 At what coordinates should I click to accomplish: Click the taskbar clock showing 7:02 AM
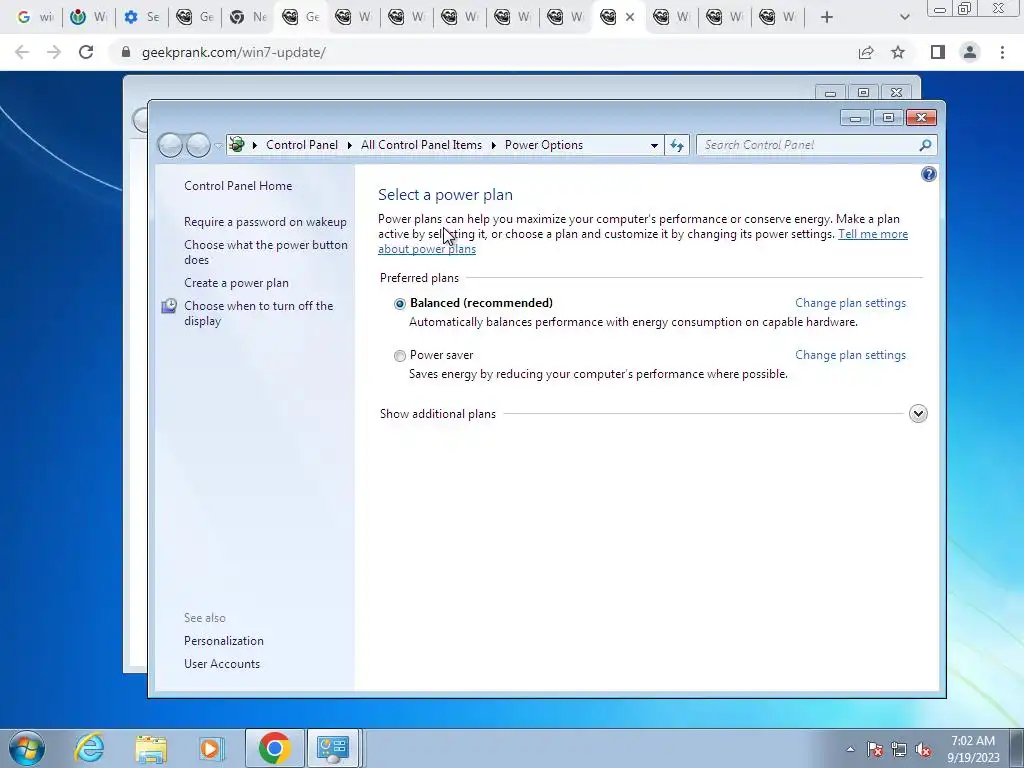[x=973, y=749]
